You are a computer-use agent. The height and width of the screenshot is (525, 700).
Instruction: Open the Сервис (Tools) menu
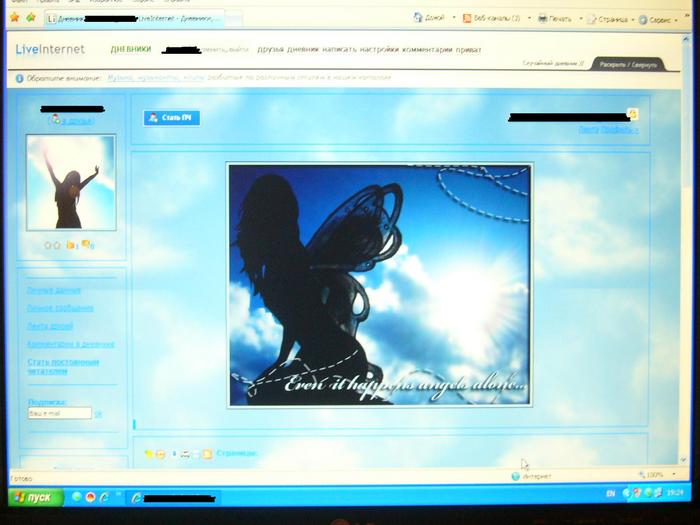click(x=658, y=20)
